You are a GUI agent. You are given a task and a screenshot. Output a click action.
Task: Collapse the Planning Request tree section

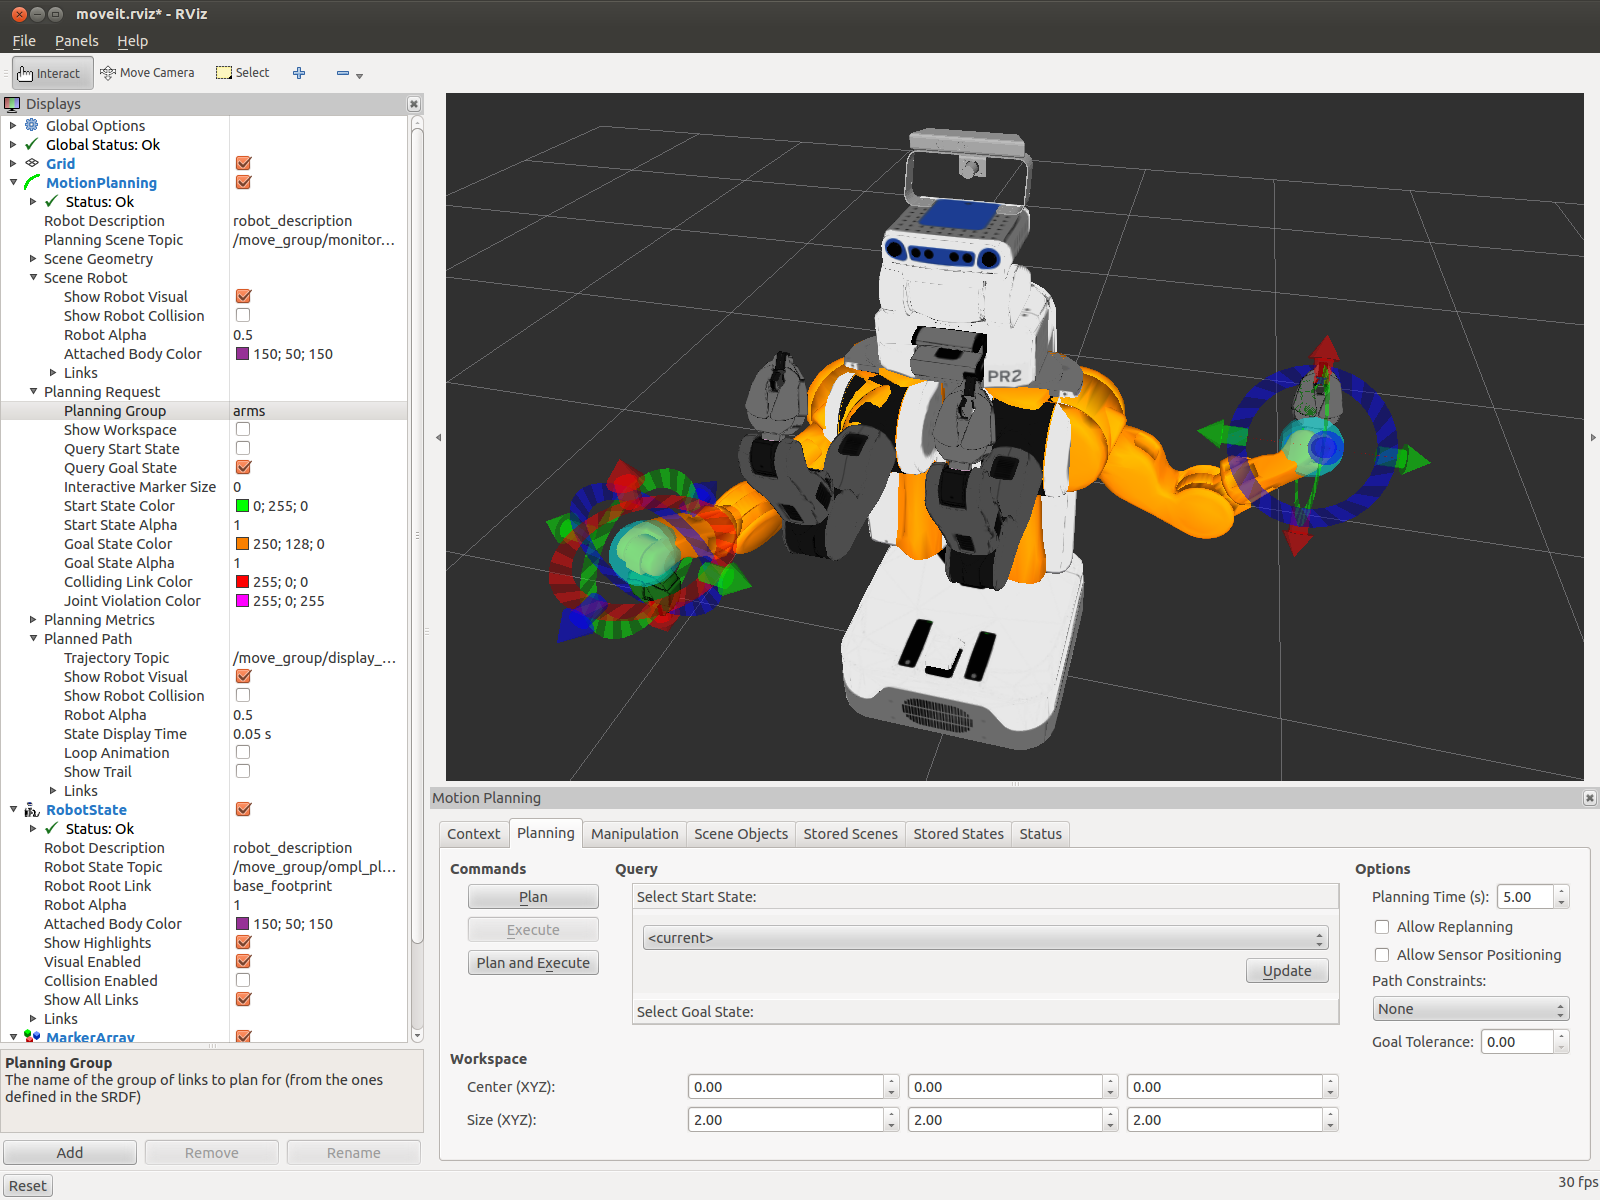[x=34, y=392]
